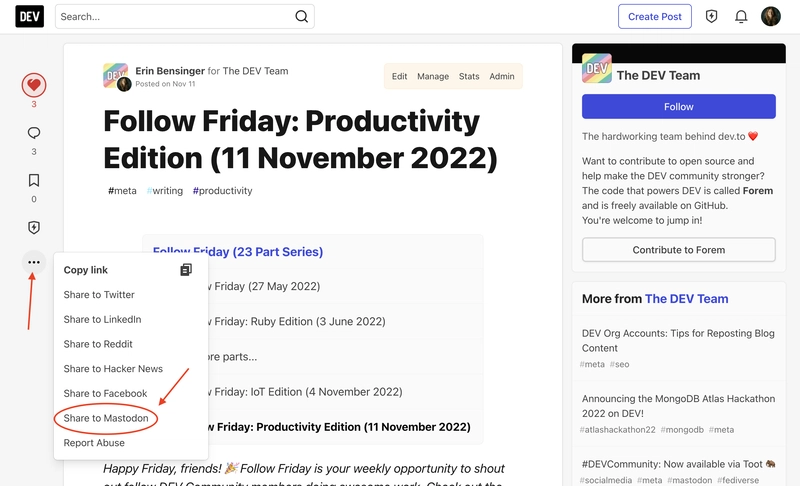Click the Edit post link
The width and height of the screenshot is (800, 486).
(x=399, y=76)
